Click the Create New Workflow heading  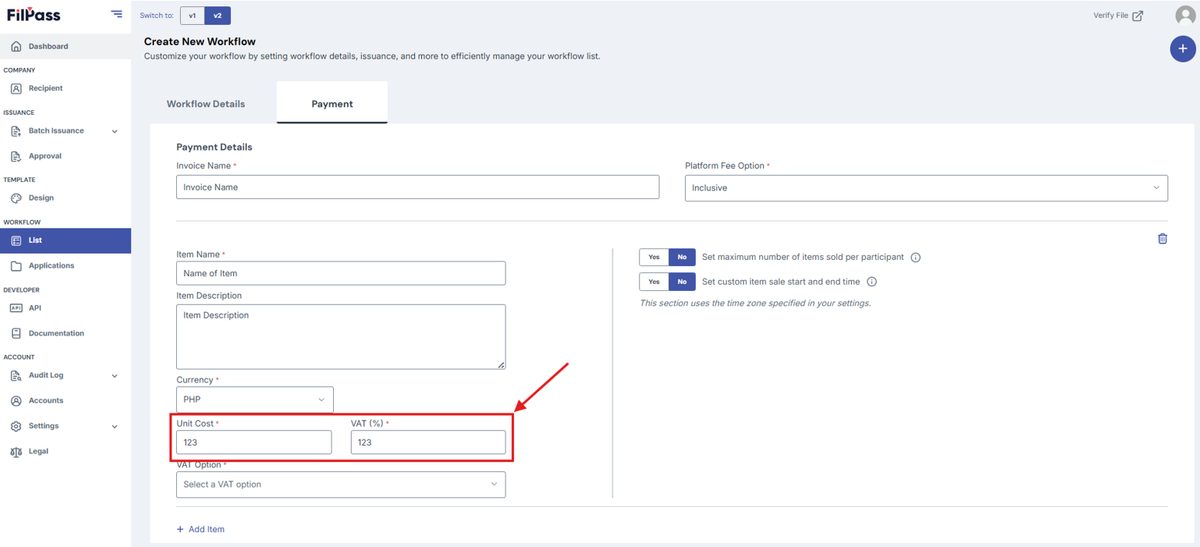[200, 41]
